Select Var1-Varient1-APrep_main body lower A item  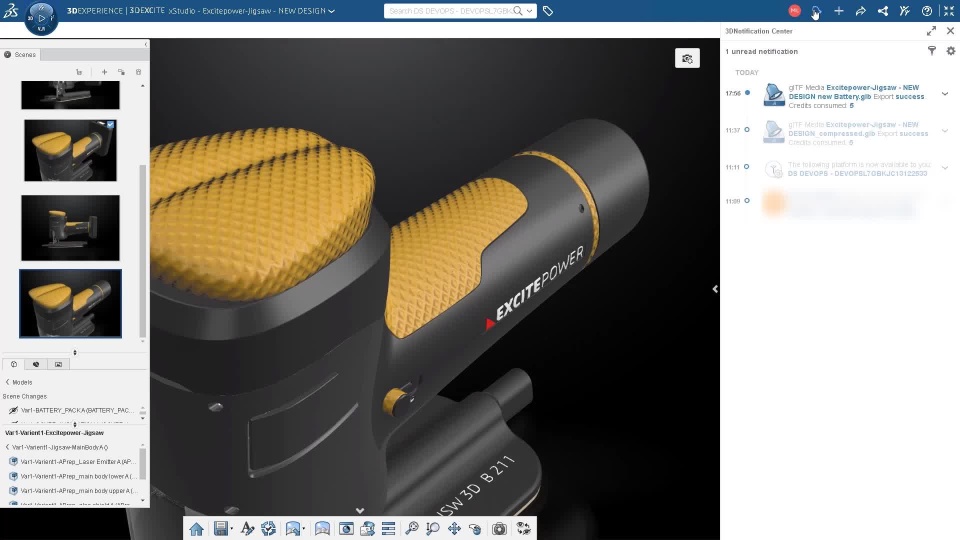[73, 476]
